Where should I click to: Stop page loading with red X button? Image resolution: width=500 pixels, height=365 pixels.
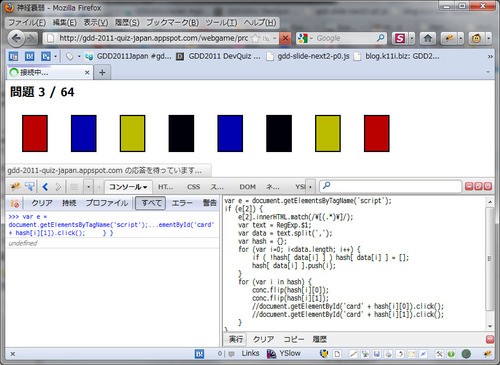coord(285,39)
